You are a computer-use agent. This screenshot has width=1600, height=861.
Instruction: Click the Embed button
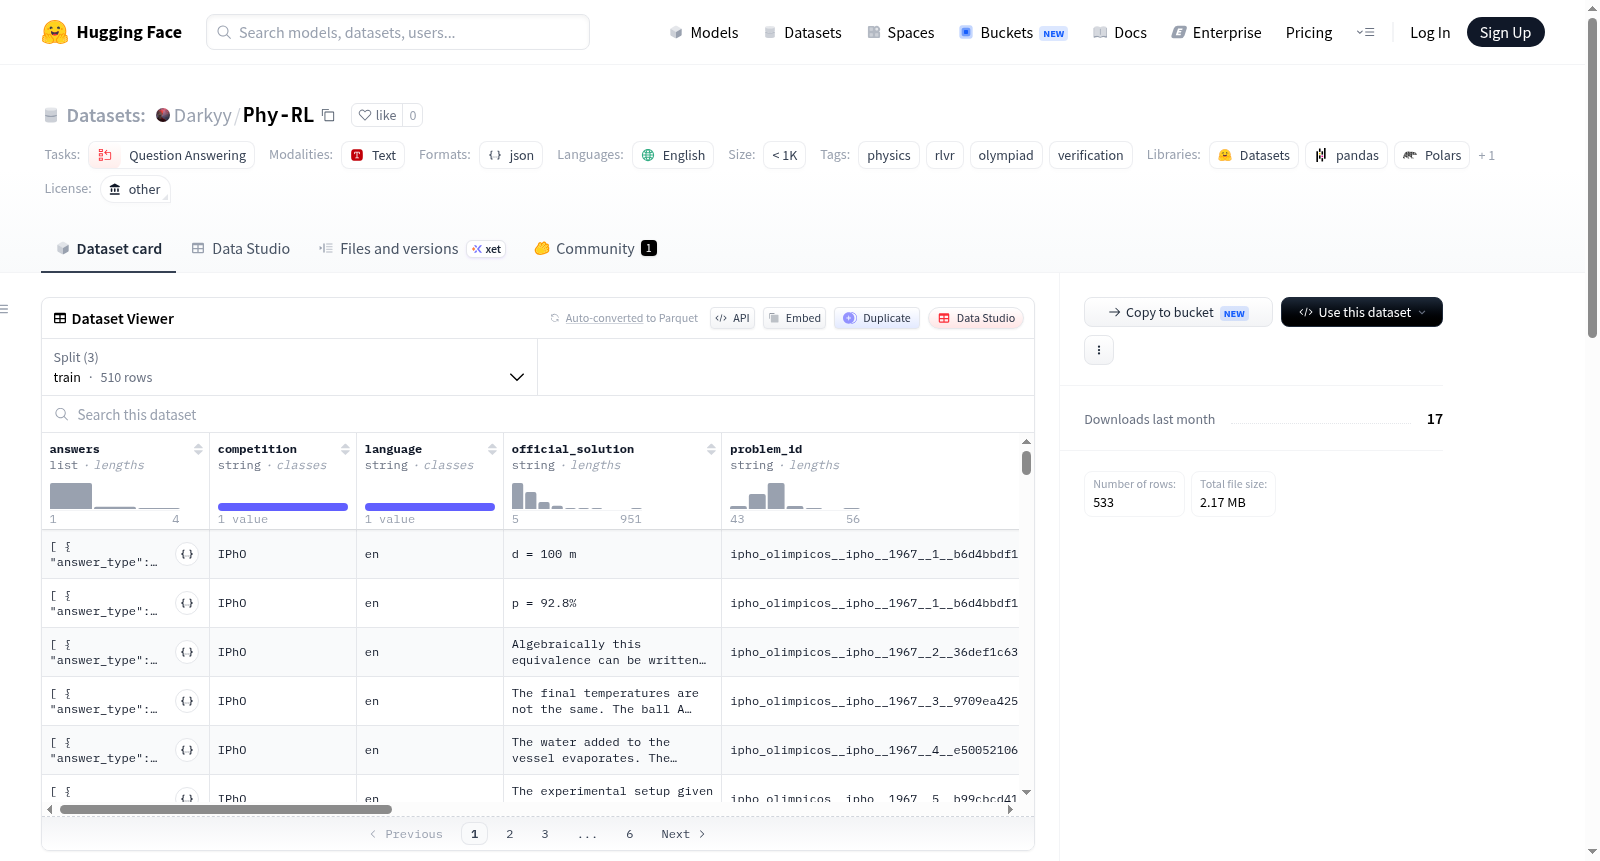(x=794, y=318)
